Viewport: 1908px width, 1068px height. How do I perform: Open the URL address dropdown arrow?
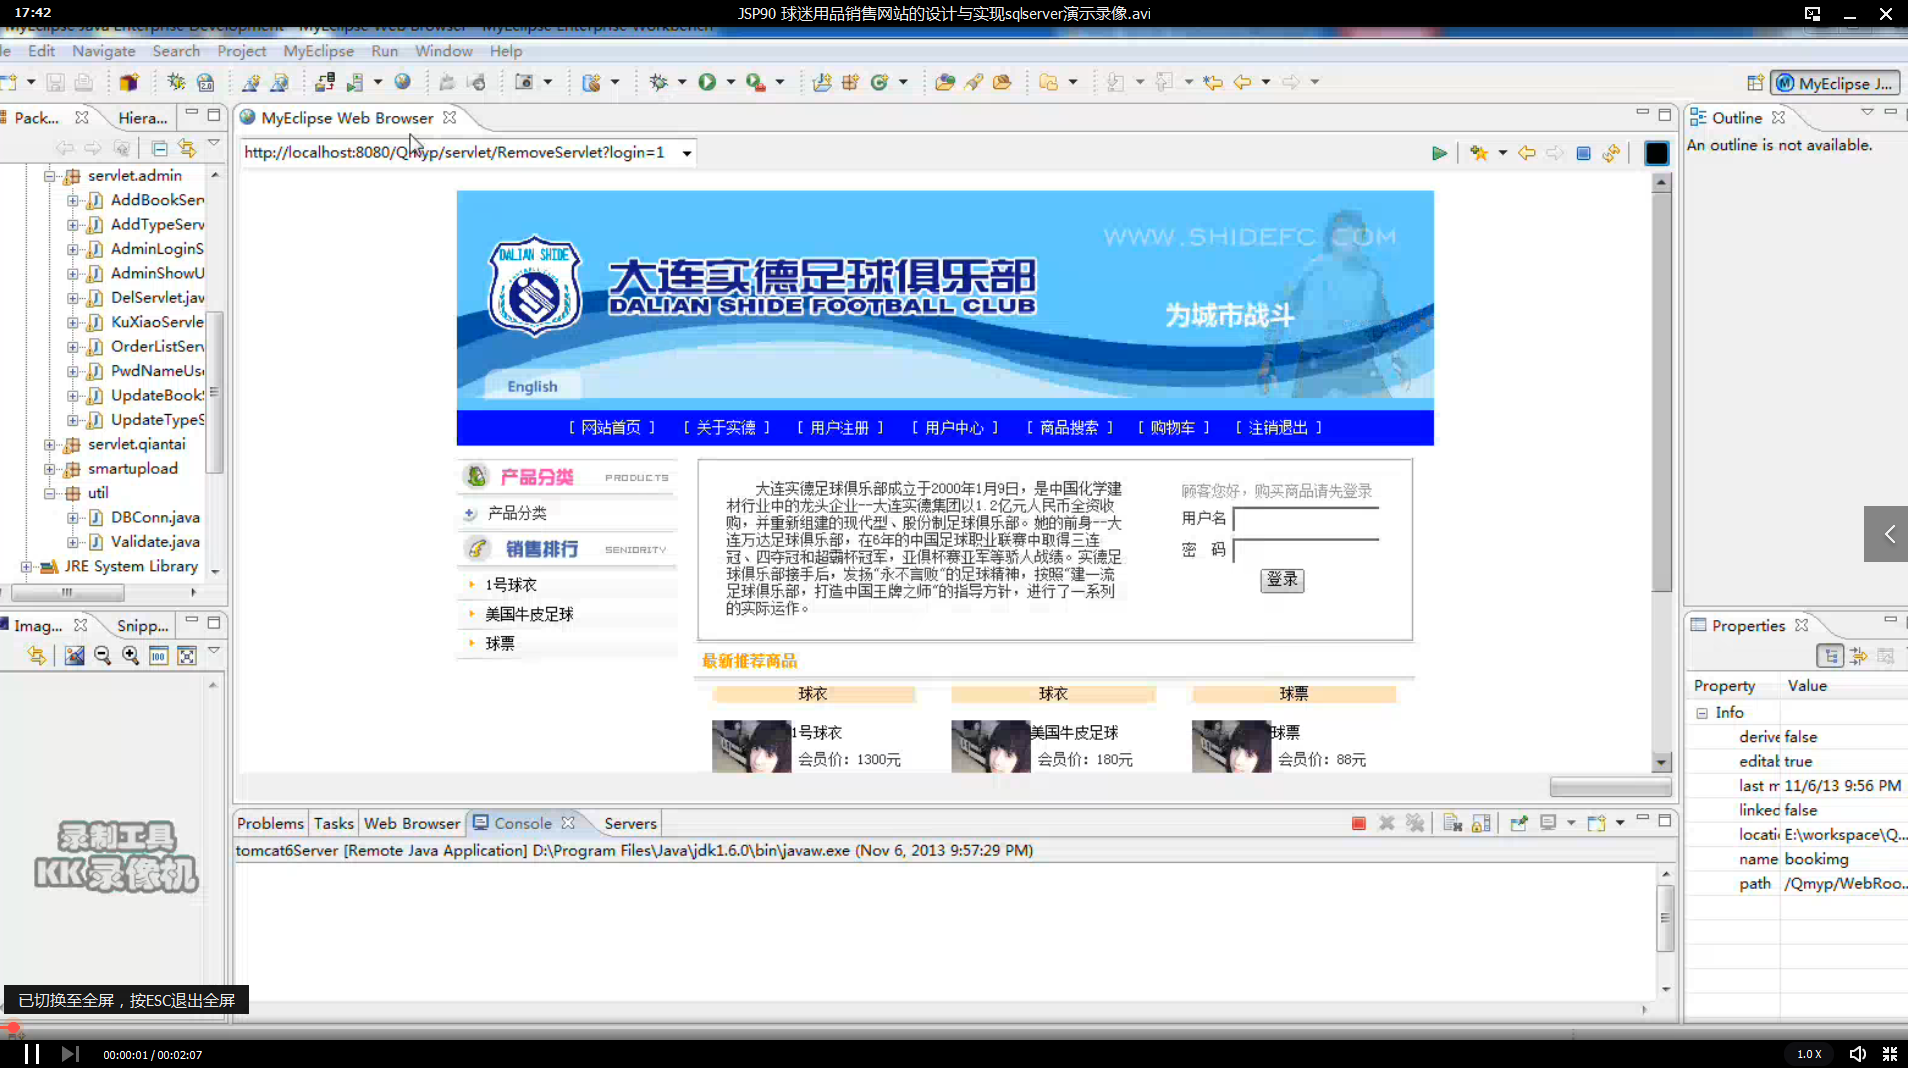tap(687, 153)
